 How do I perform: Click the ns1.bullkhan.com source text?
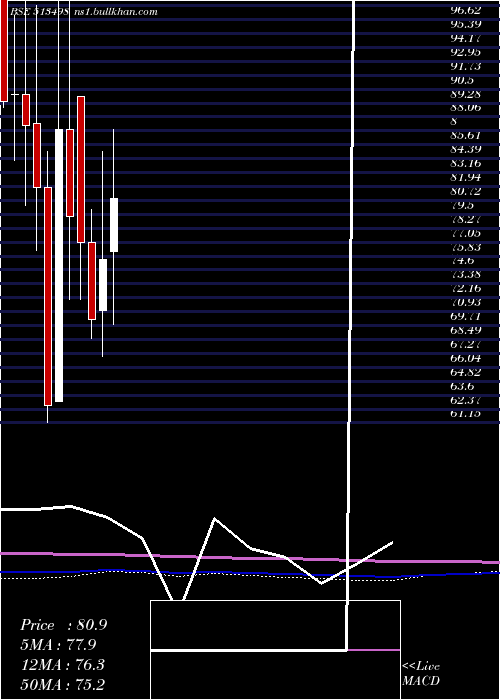click(115, 12)
